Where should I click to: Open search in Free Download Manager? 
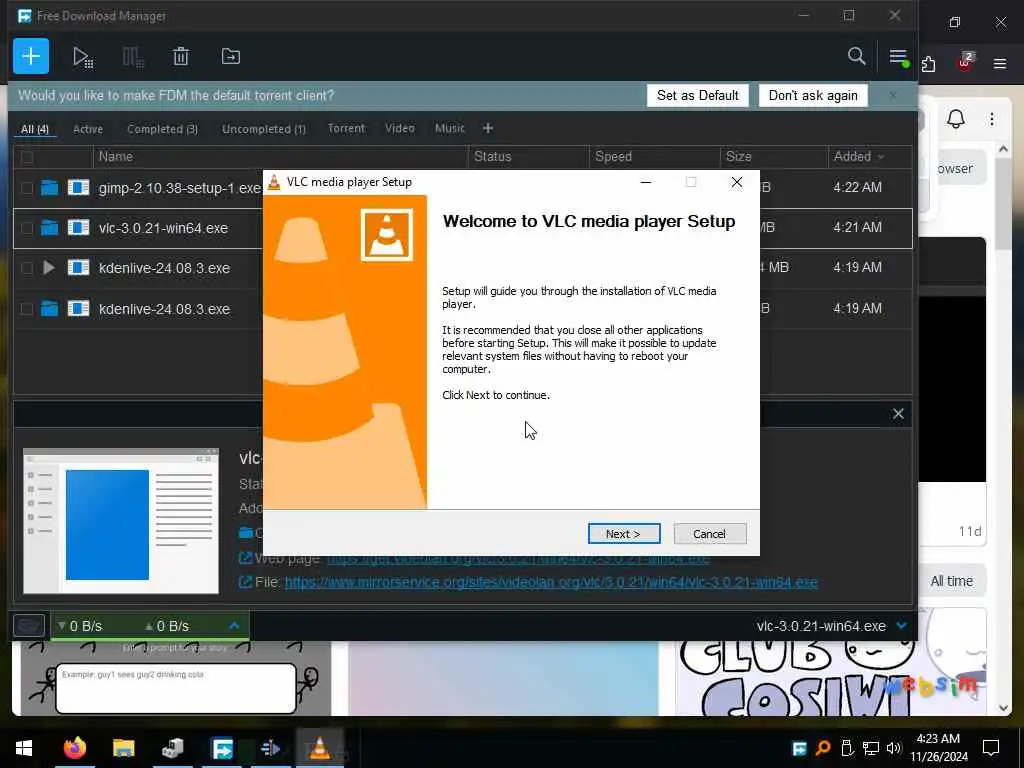pos(856,56)
